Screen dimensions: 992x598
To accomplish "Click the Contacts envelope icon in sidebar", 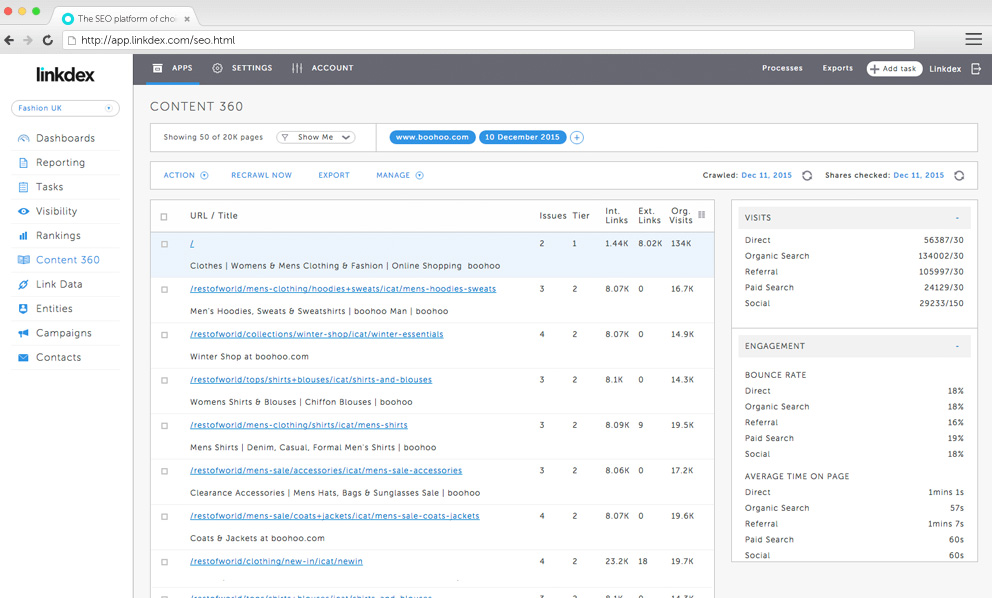I will 23,357.
